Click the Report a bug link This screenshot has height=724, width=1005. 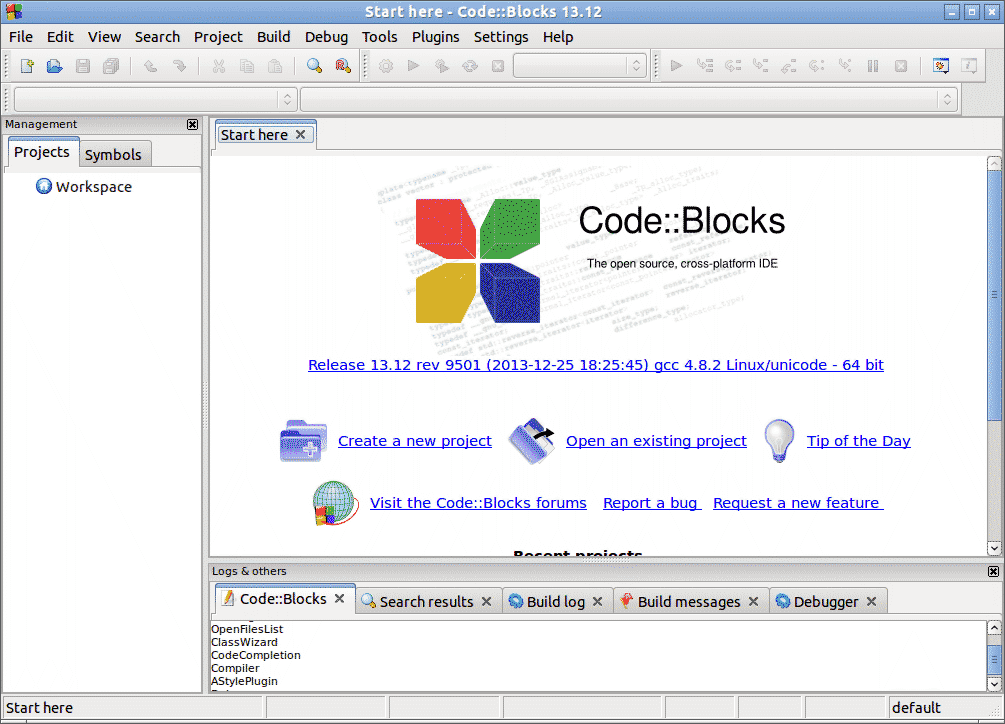(650, 503)
